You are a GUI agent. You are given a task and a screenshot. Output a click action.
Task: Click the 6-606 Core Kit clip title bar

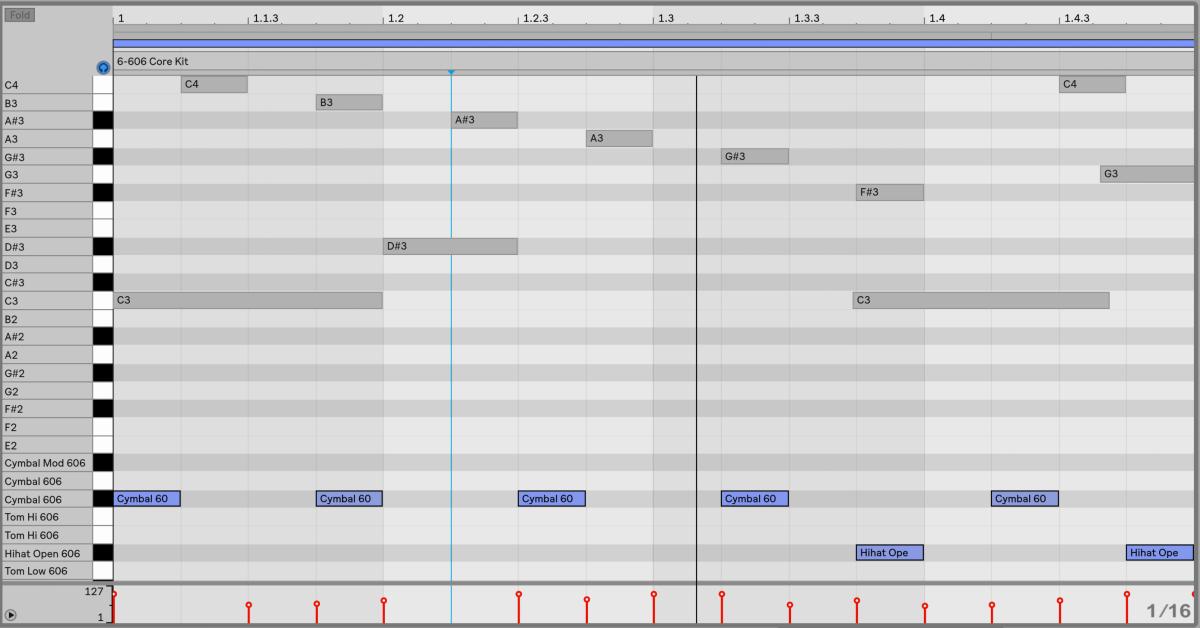pyautogui.click(x=654, y=61)
